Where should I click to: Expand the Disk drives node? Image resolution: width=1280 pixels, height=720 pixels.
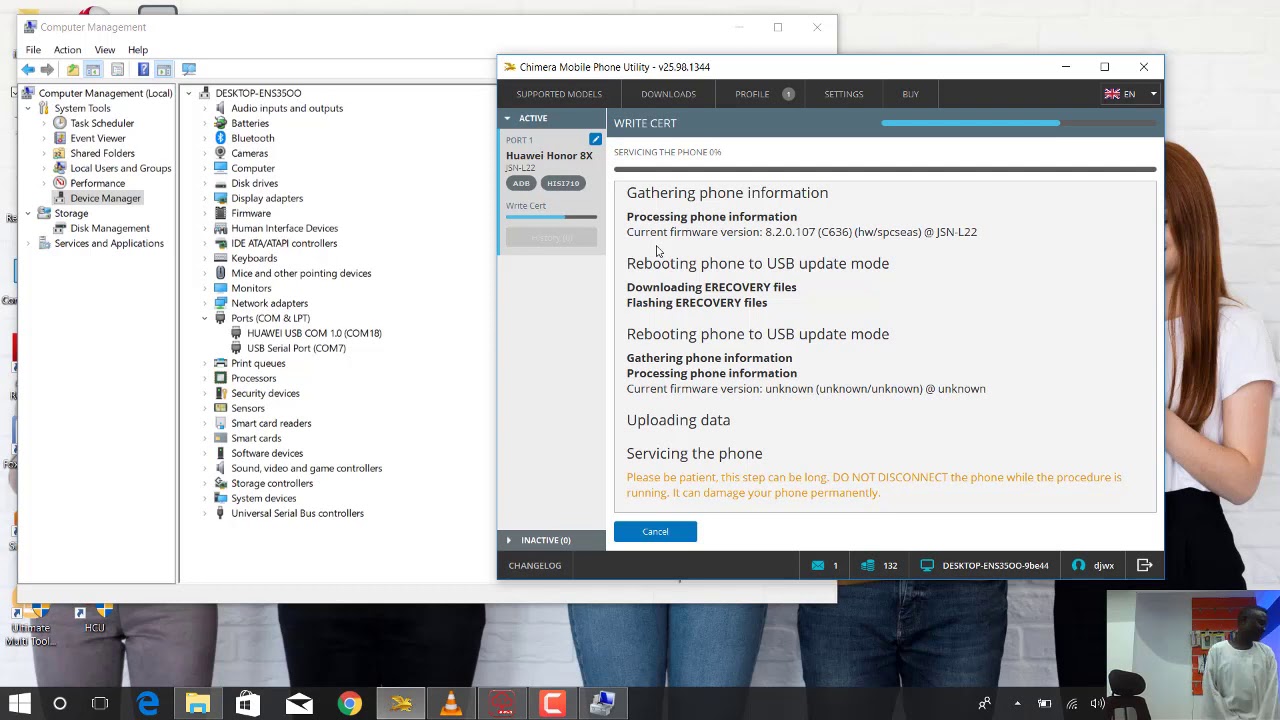tap(205, 183)
